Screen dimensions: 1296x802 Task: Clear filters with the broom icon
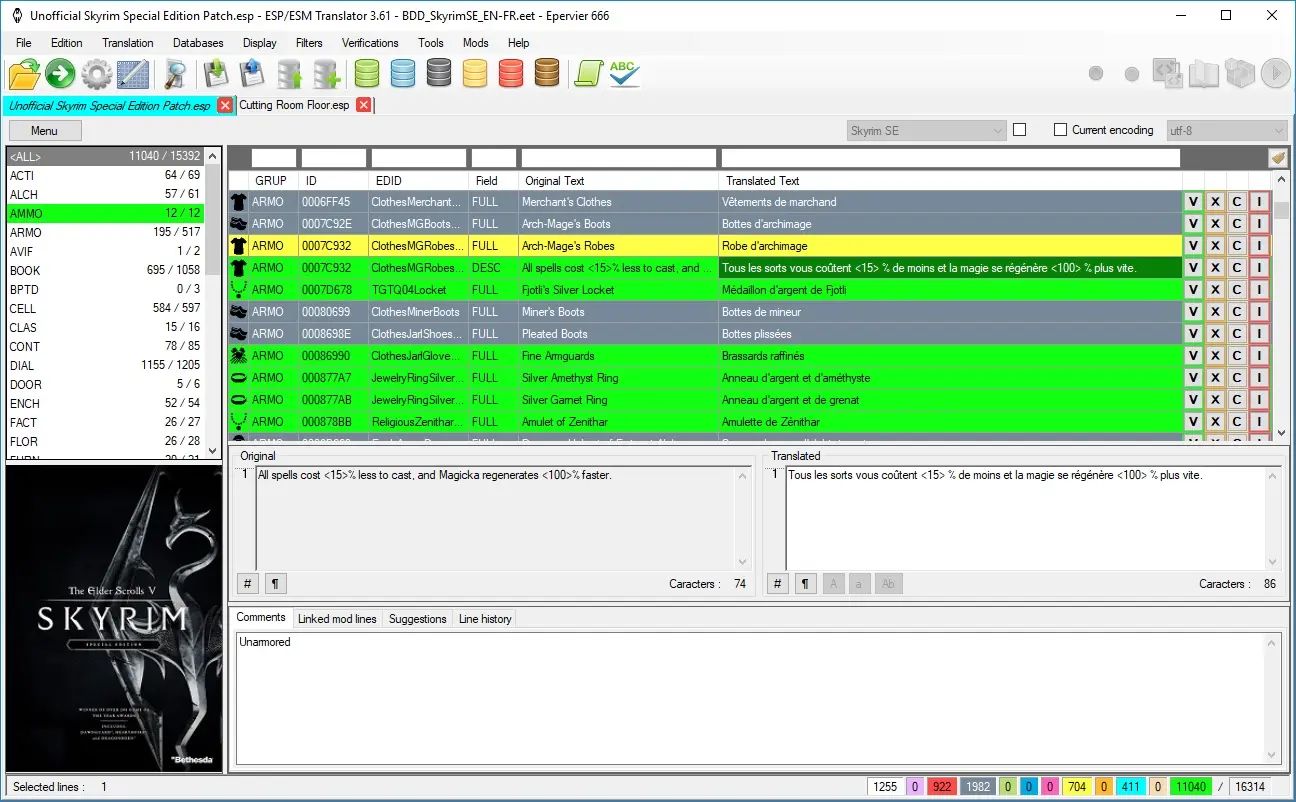[1277, 158]
